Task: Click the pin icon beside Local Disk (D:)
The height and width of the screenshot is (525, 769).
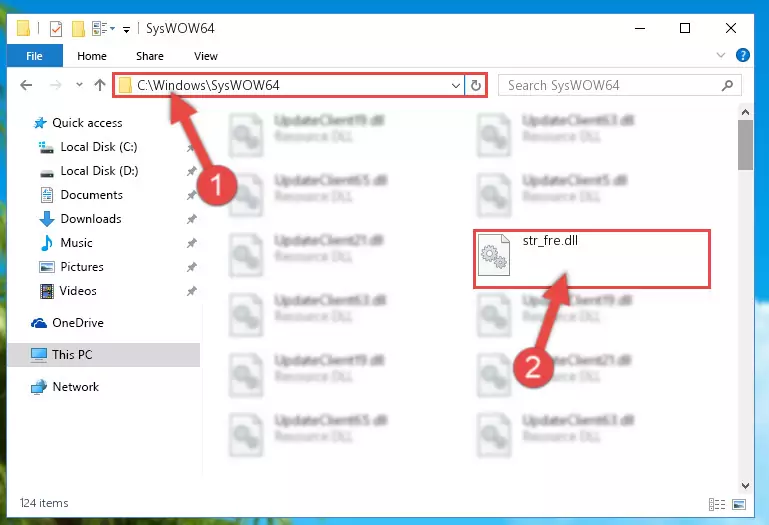Action: (191, 171)
